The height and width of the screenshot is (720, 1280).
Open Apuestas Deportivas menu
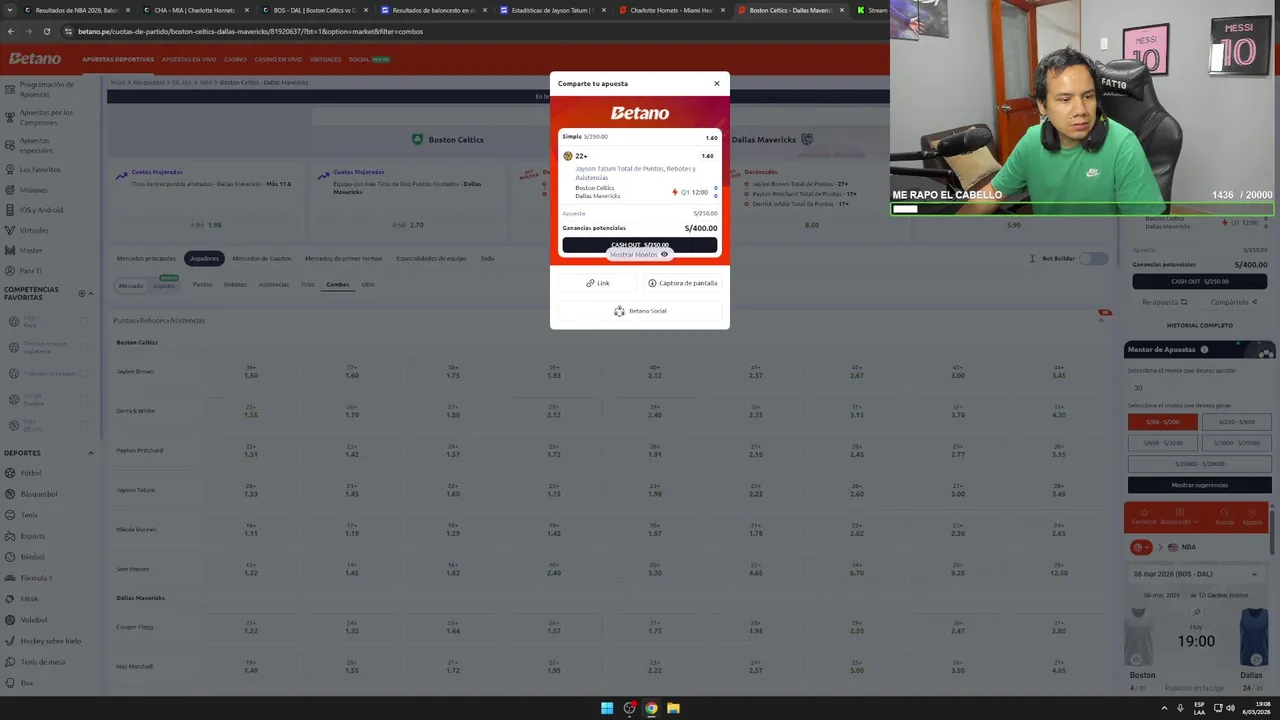click(118, 59)
